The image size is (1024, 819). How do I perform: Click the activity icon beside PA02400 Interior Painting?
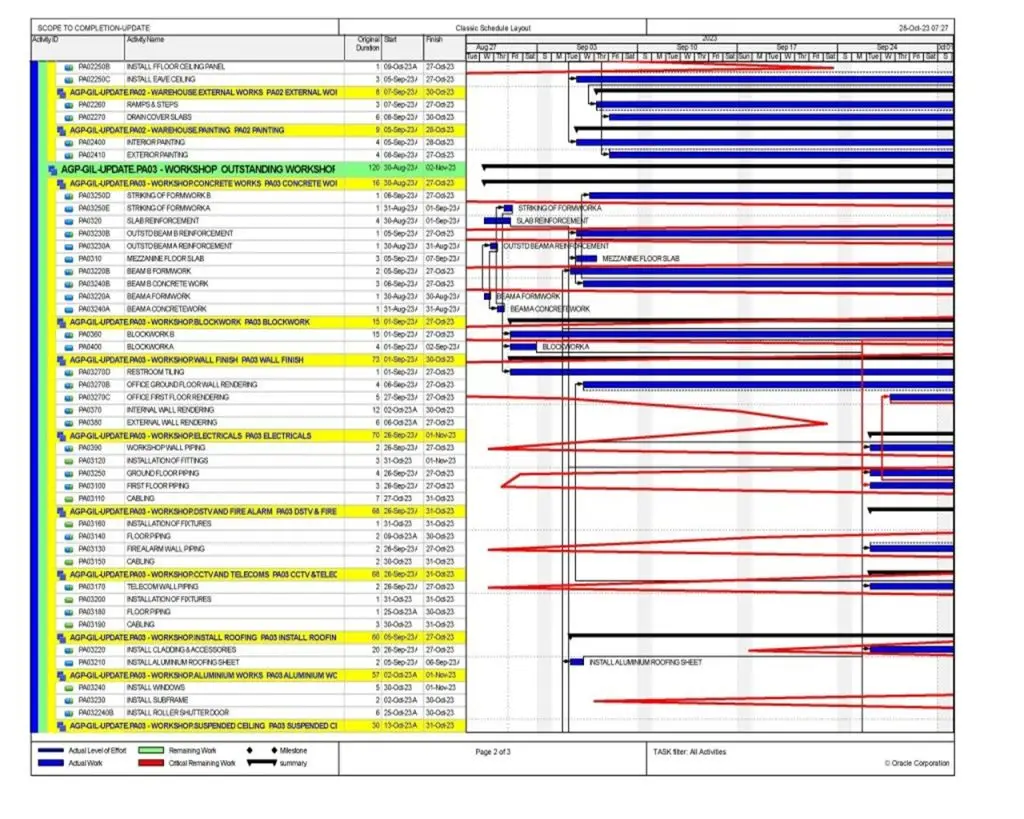[x=69, y=143]
